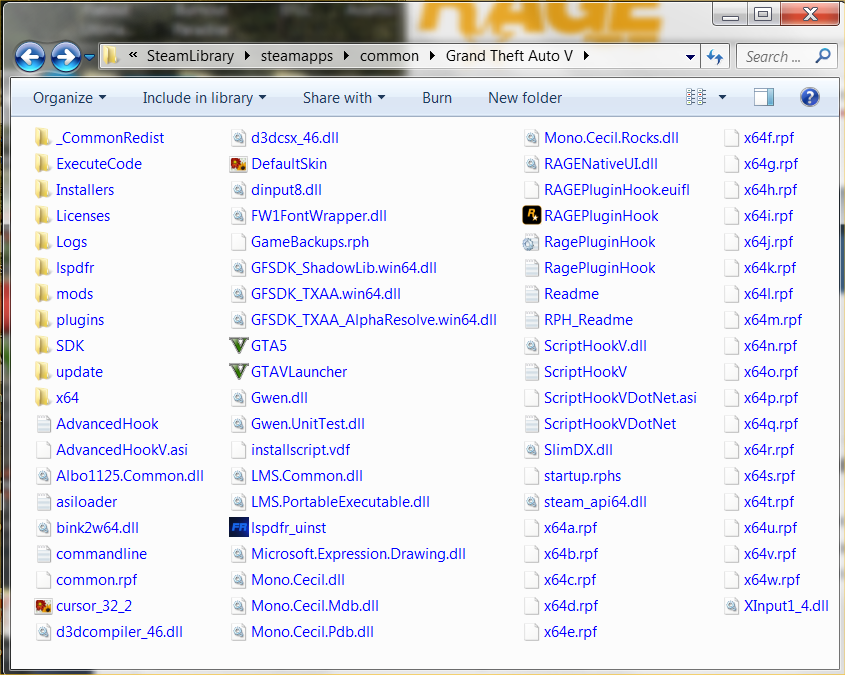Select the file named Mono.Cecil.Rocks.dll
Viewport: 845px width, 675px height.
point(611,137)
